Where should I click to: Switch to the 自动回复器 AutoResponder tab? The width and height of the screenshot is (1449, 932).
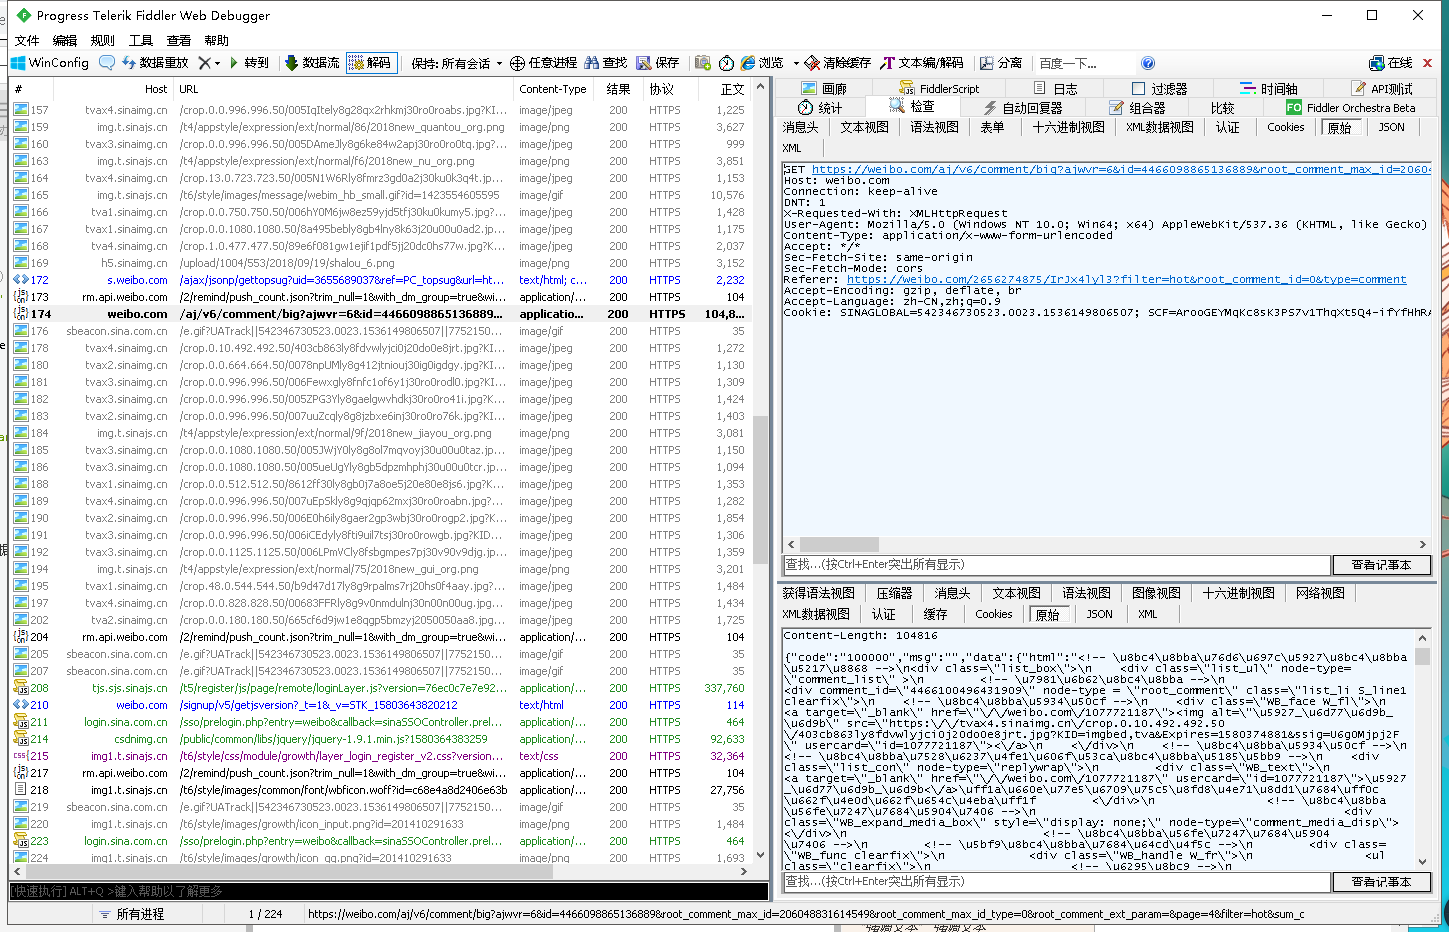(x=1022, y=107)
